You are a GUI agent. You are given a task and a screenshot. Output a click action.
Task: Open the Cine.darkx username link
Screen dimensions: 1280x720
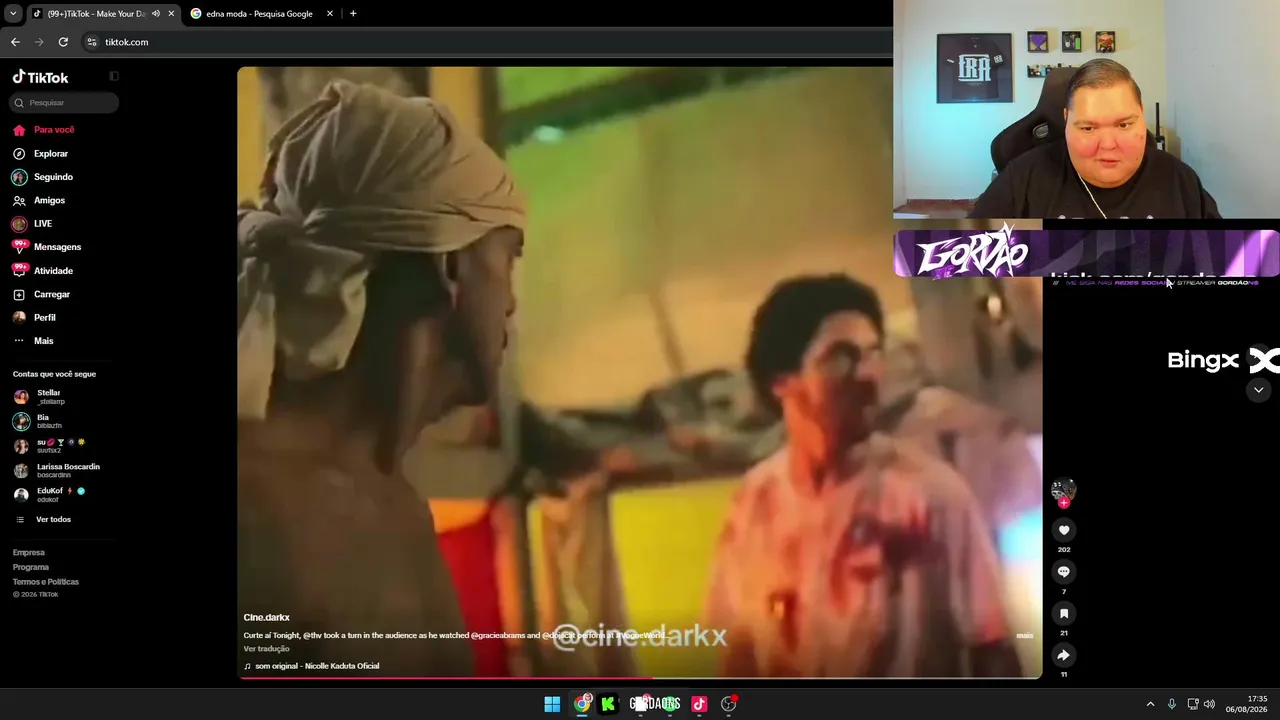[267, 618]
